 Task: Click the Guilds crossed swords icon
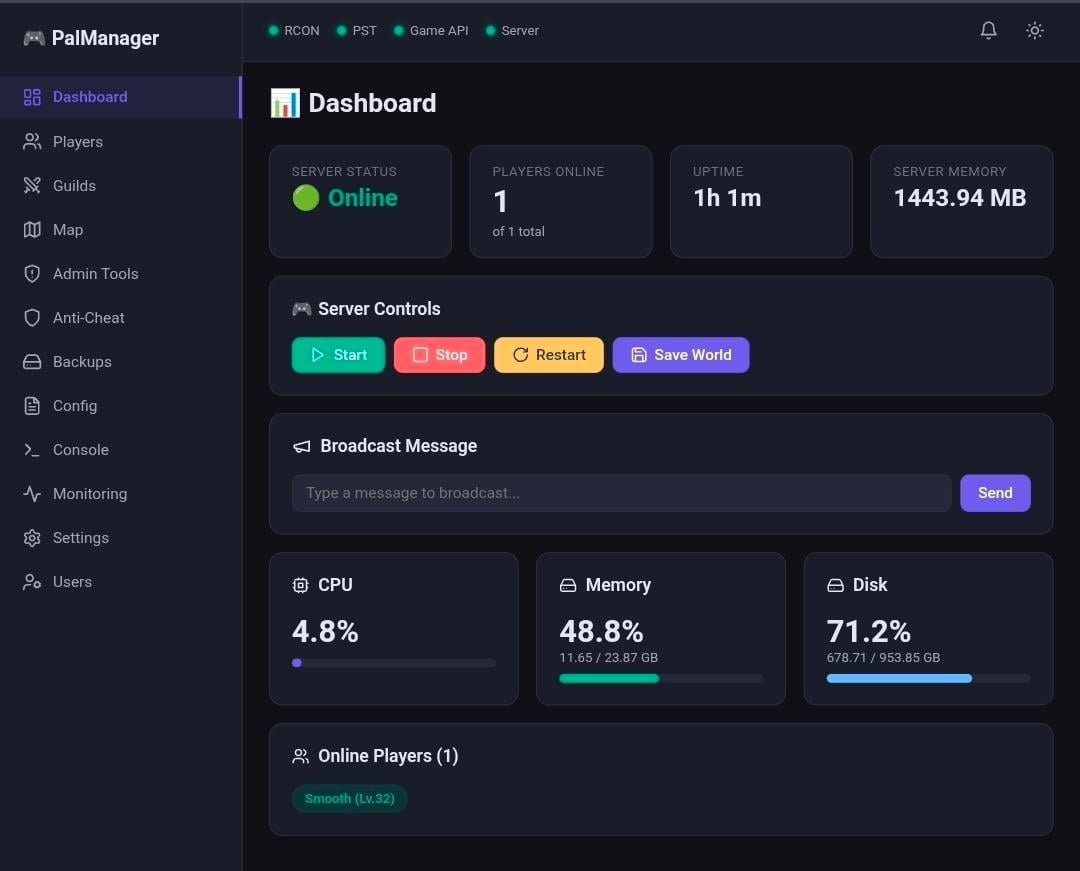point(32,186)
